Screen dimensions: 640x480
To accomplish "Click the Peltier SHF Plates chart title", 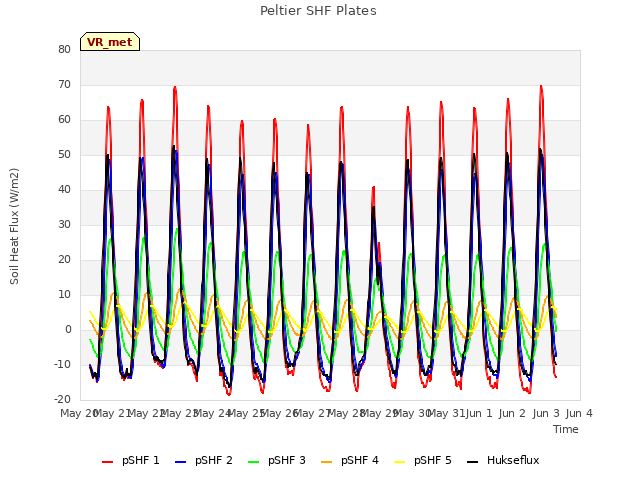I will (318, 11).
